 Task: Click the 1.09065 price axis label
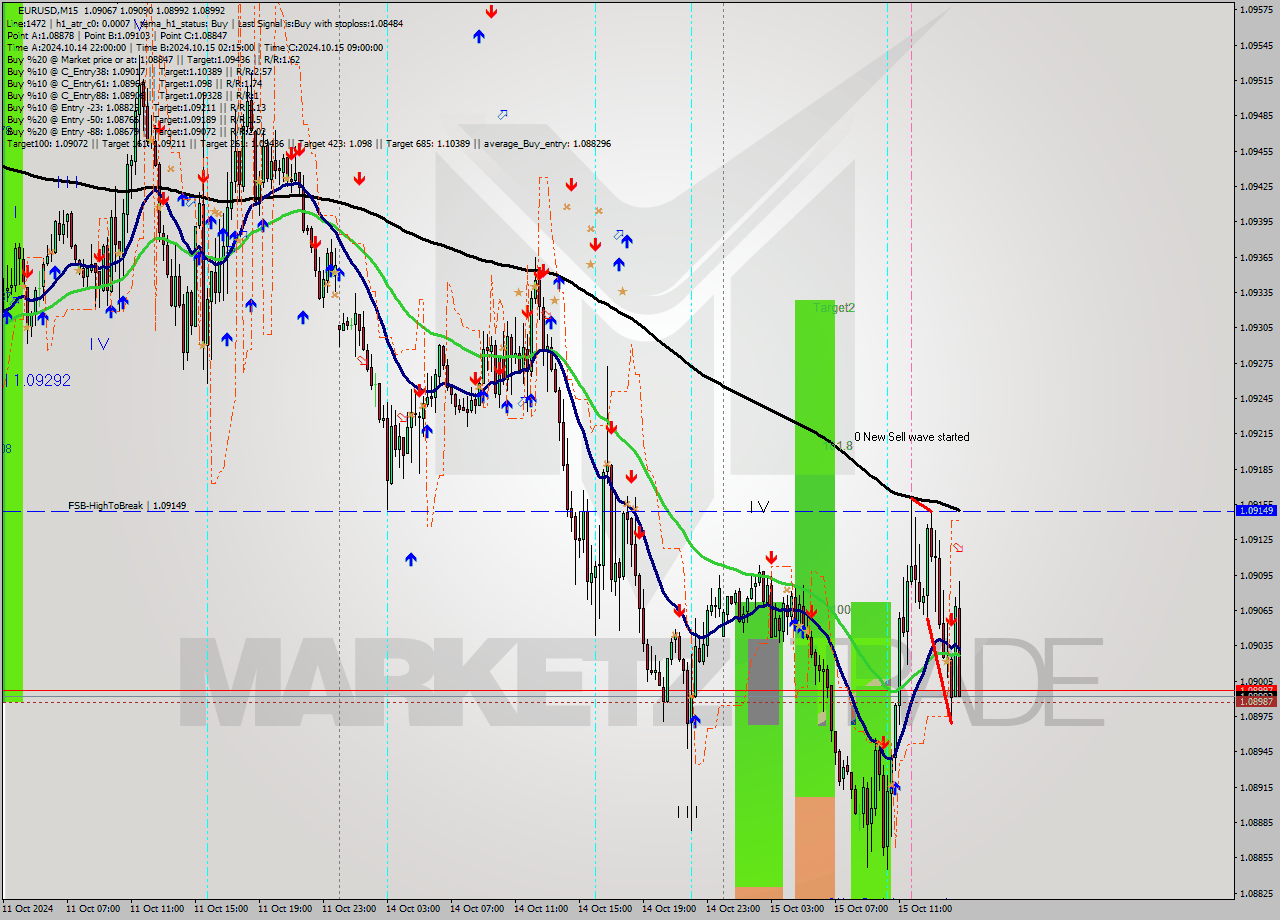point(1257,611)
